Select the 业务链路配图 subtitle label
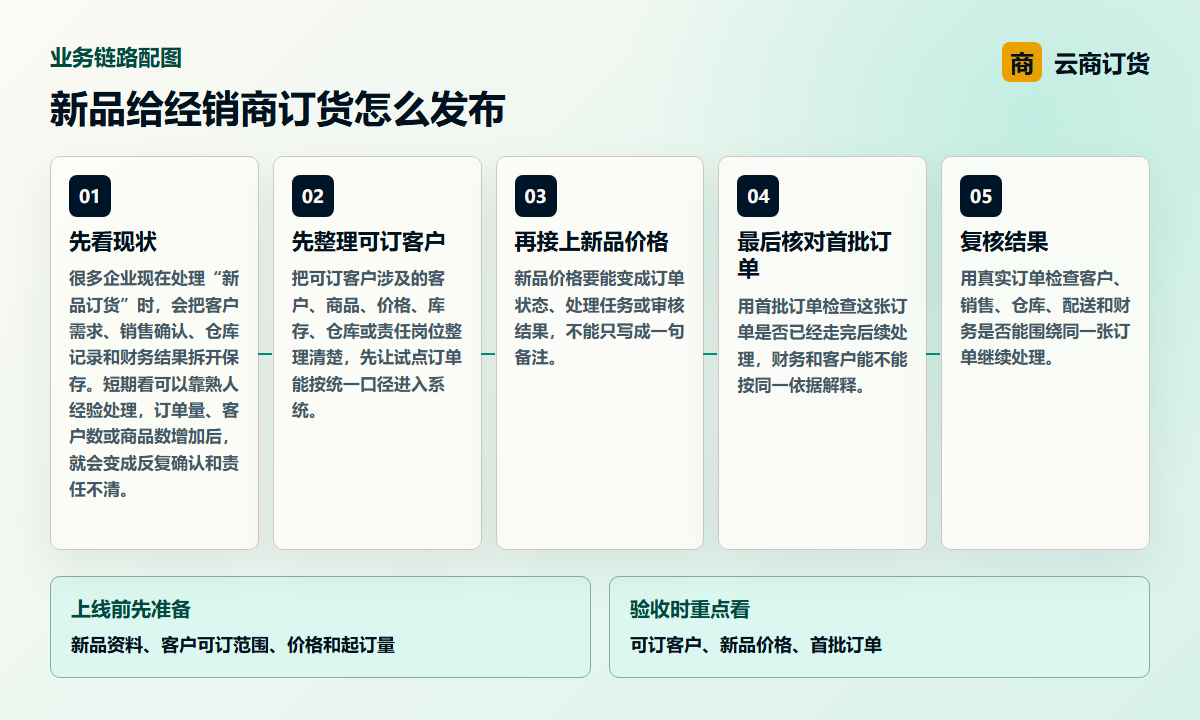 116,58
